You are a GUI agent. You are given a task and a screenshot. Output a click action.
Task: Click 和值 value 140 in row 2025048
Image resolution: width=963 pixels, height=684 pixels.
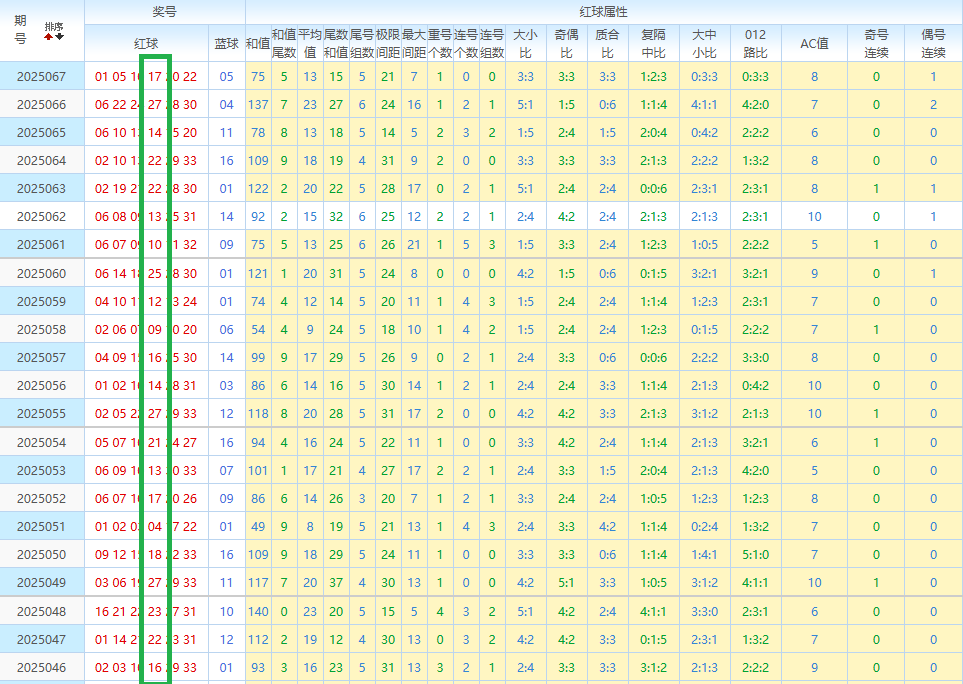pyautogui.click(x=257, y=612)
